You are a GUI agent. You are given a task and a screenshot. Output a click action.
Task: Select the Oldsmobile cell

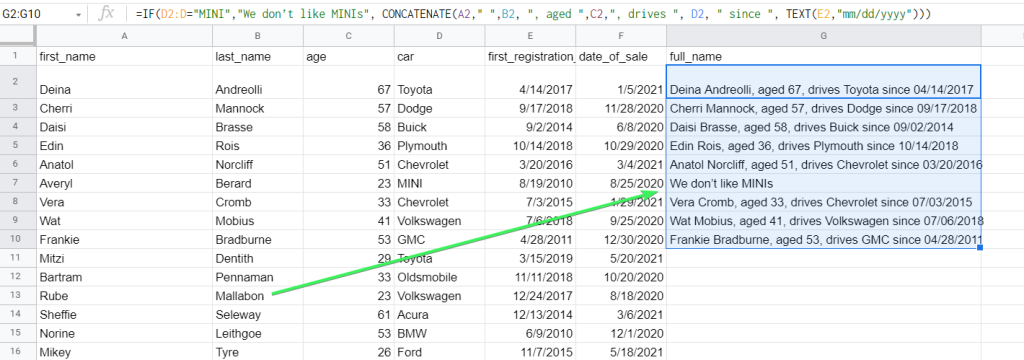pyautogui.click(x=440, y=277)
